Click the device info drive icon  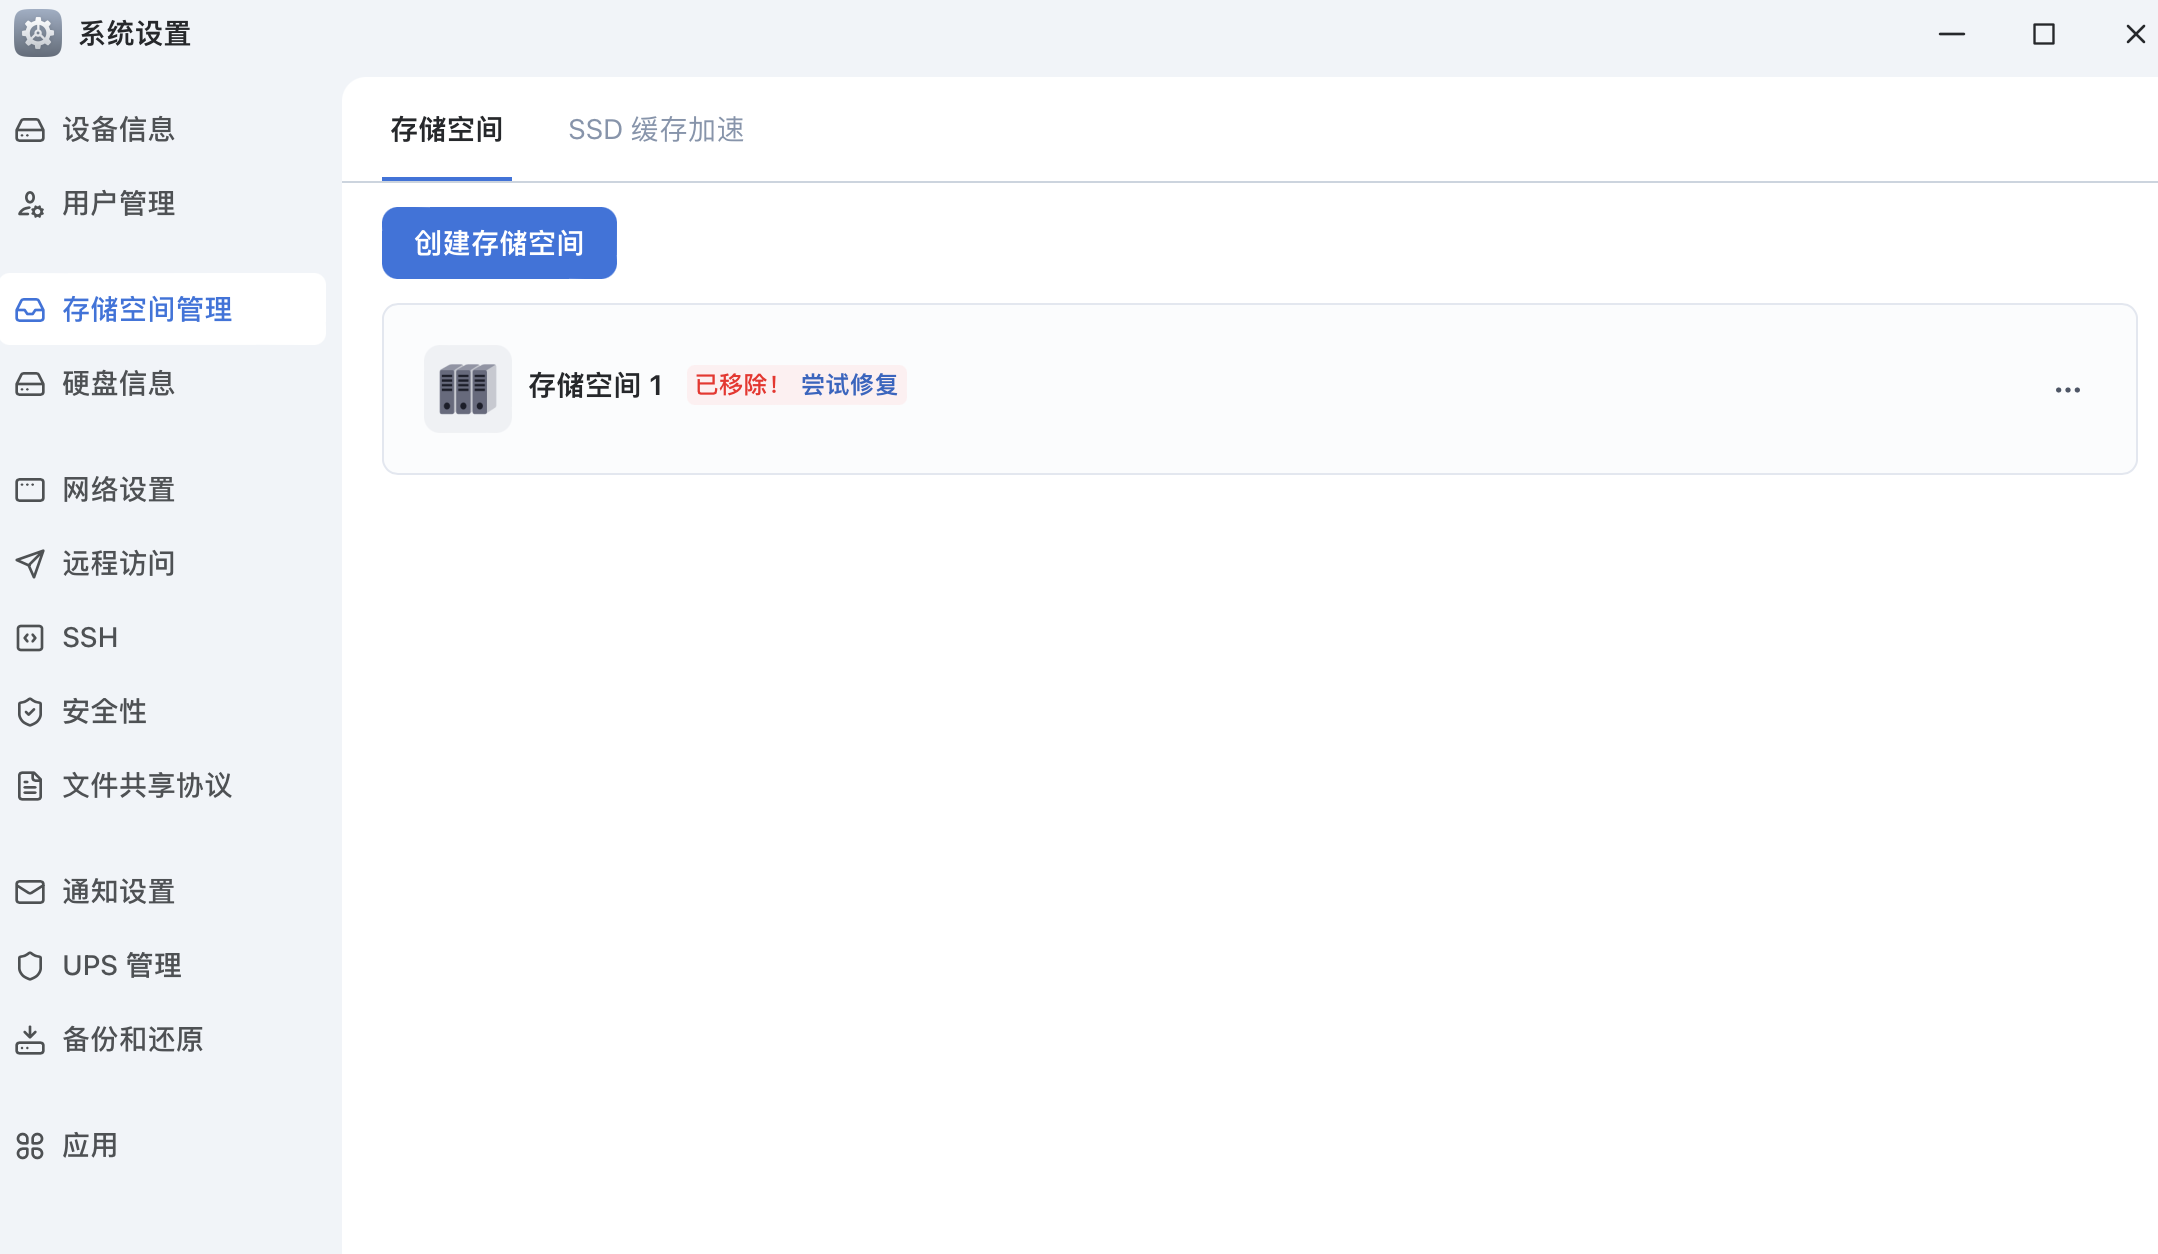[x=30, y=130]
